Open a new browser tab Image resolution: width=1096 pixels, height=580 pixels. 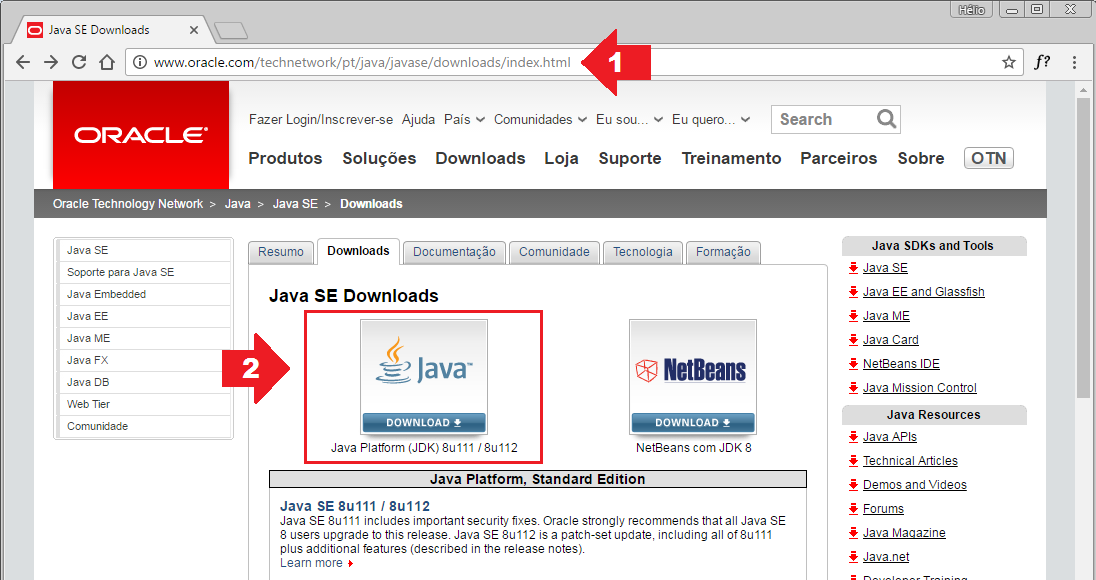231,30
